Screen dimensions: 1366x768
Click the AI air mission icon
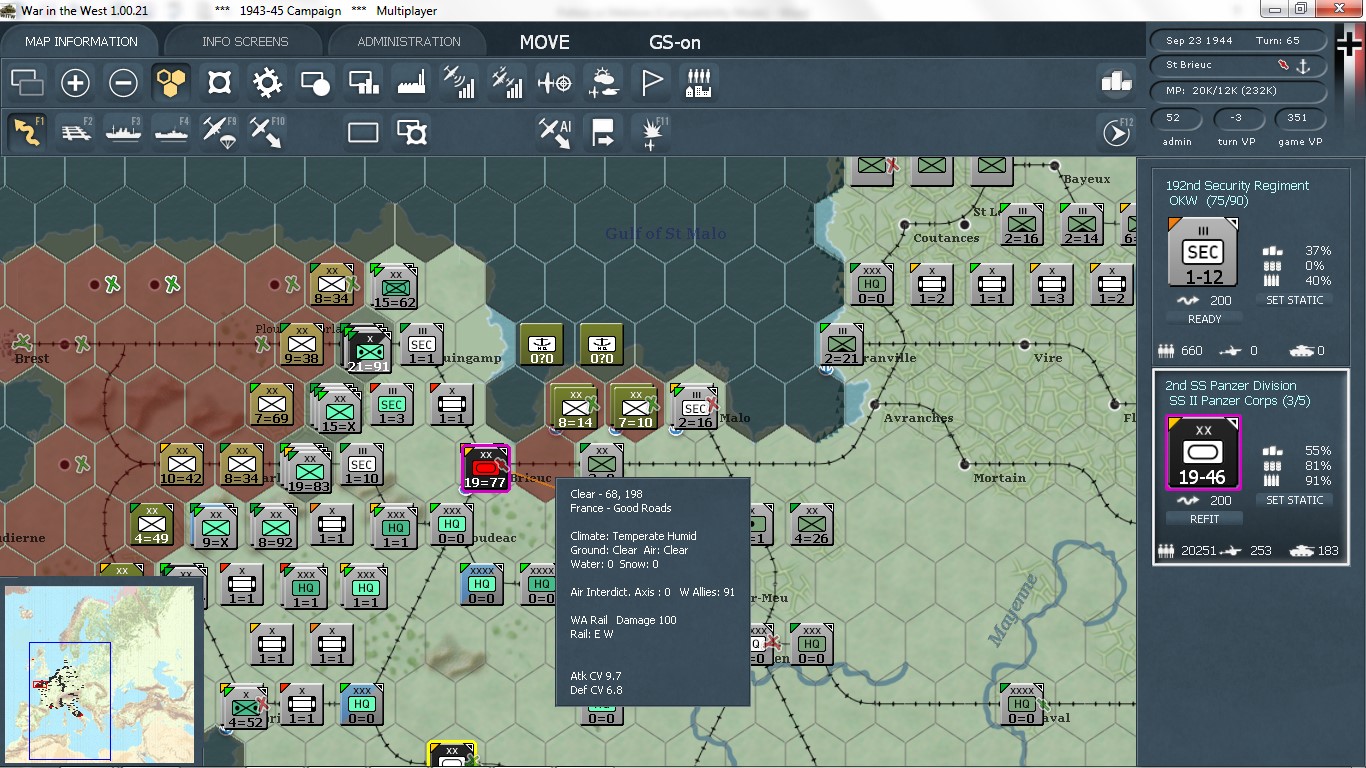click(555, 132)
